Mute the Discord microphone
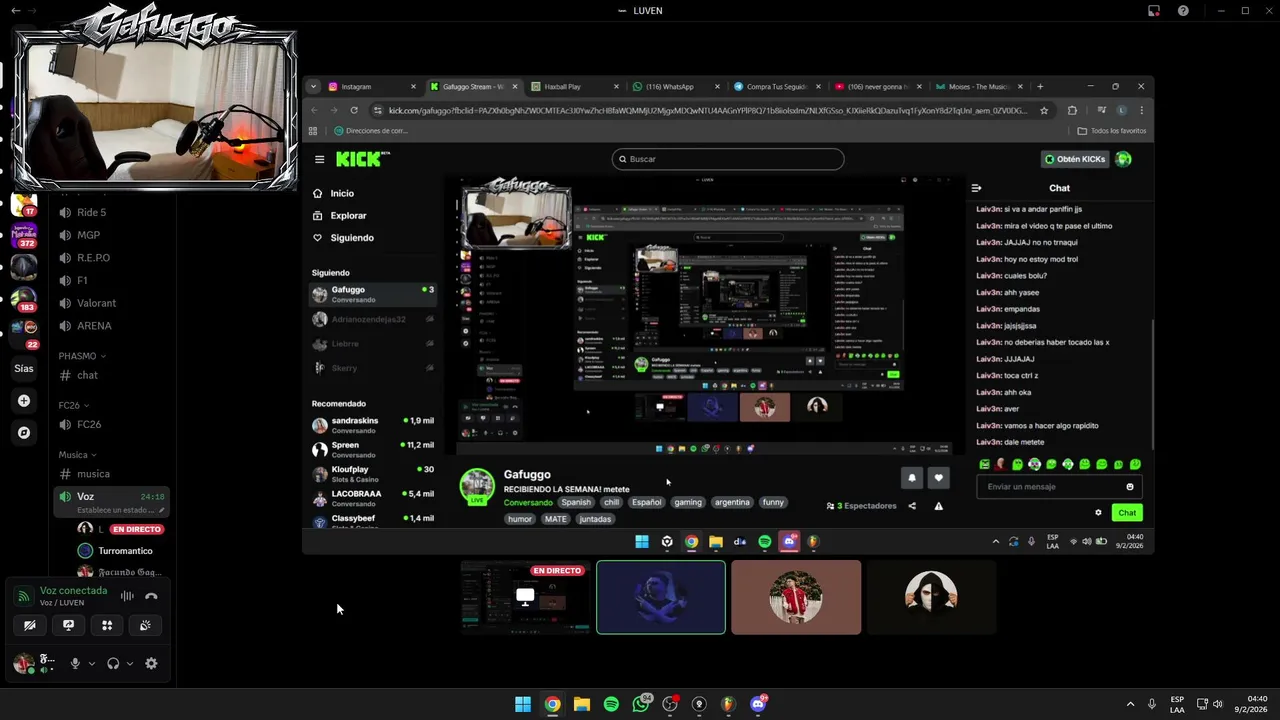 (74, 663)
